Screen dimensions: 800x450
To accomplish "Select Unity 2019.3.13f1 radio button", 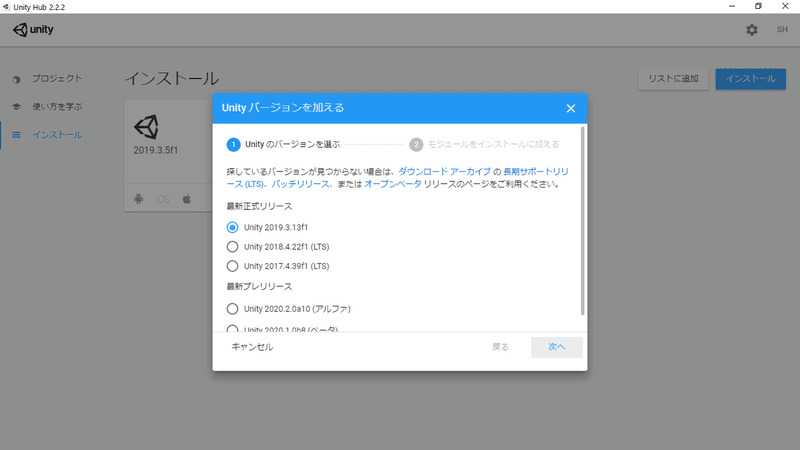I will tap(232, 227).
